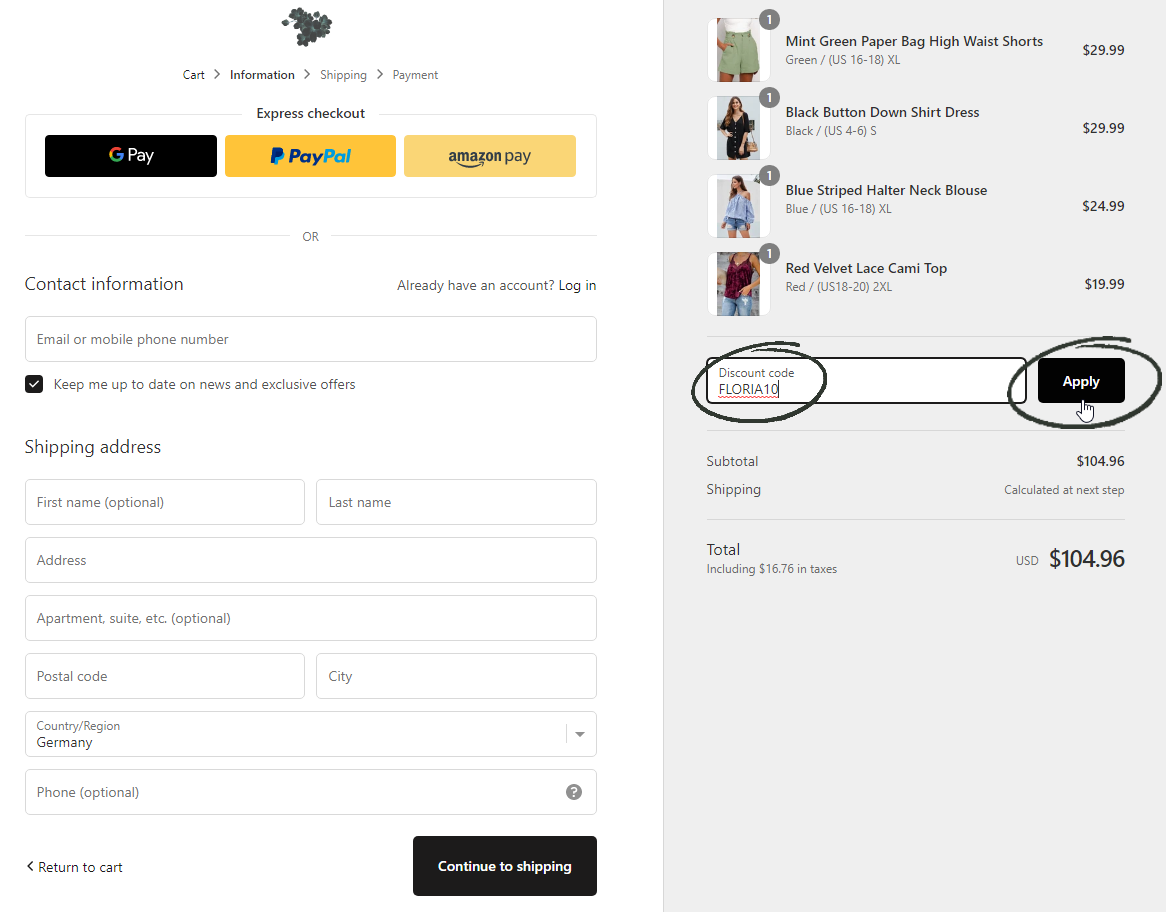Select the Postal code field
The width and height of the screenshot is (1166, 912).
coord(165,676)
